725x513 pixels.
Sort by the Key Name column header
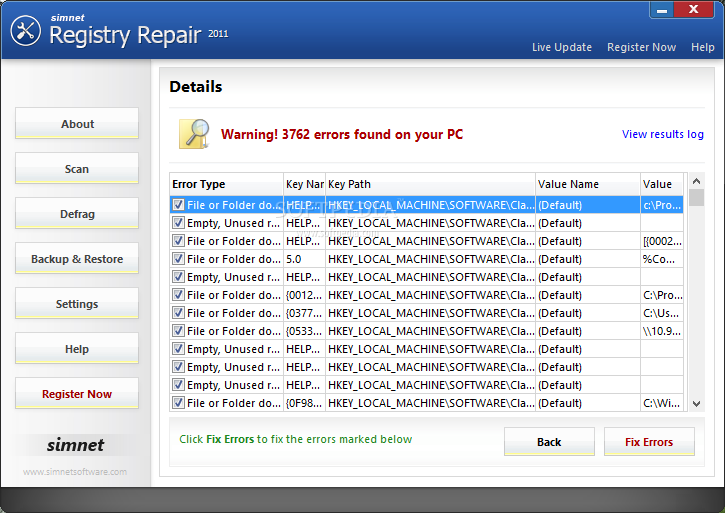click(304, 184)
